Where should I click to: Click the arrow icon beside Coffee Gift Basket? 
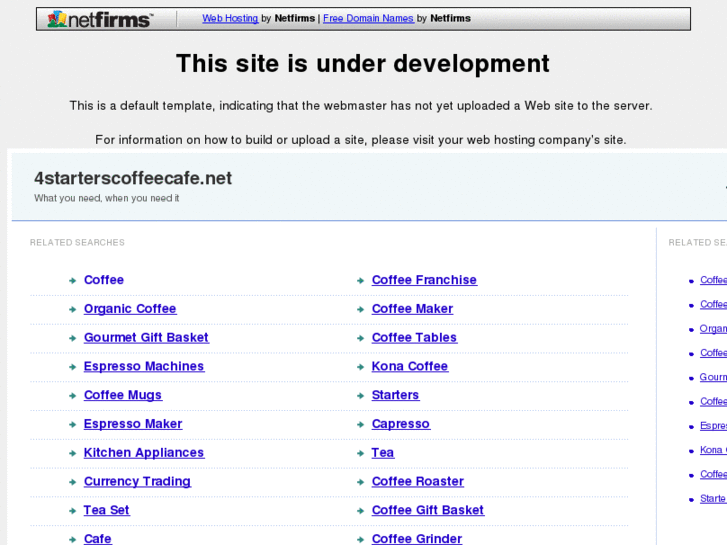(x=360, y=511)
